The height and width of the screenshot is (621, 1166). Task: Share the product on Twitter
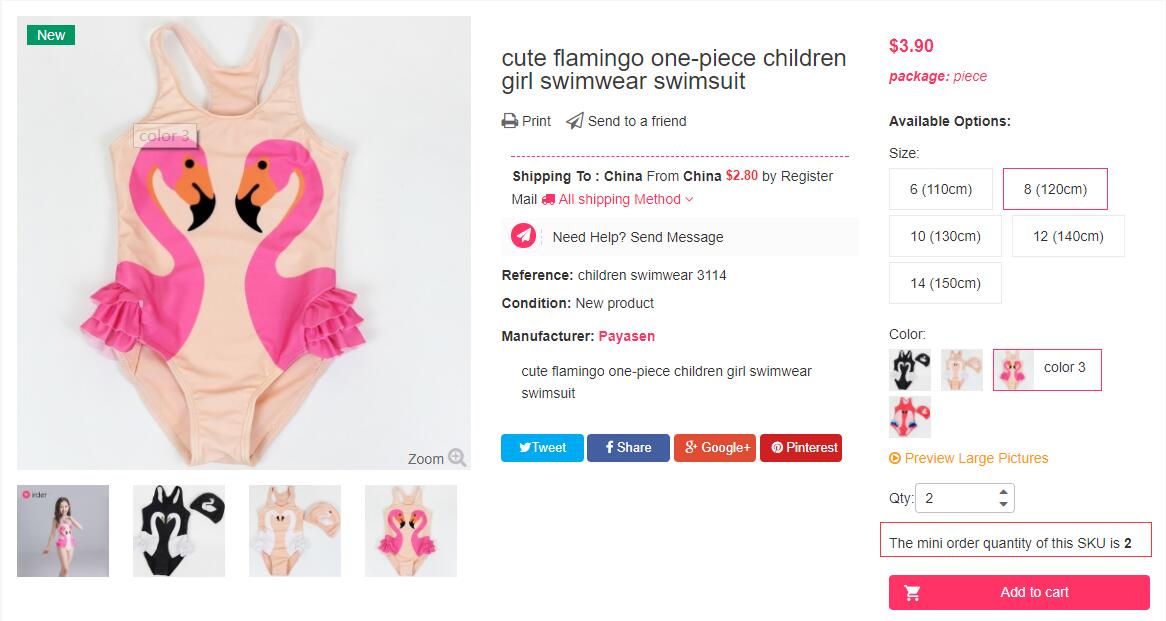tap(542, 448)
